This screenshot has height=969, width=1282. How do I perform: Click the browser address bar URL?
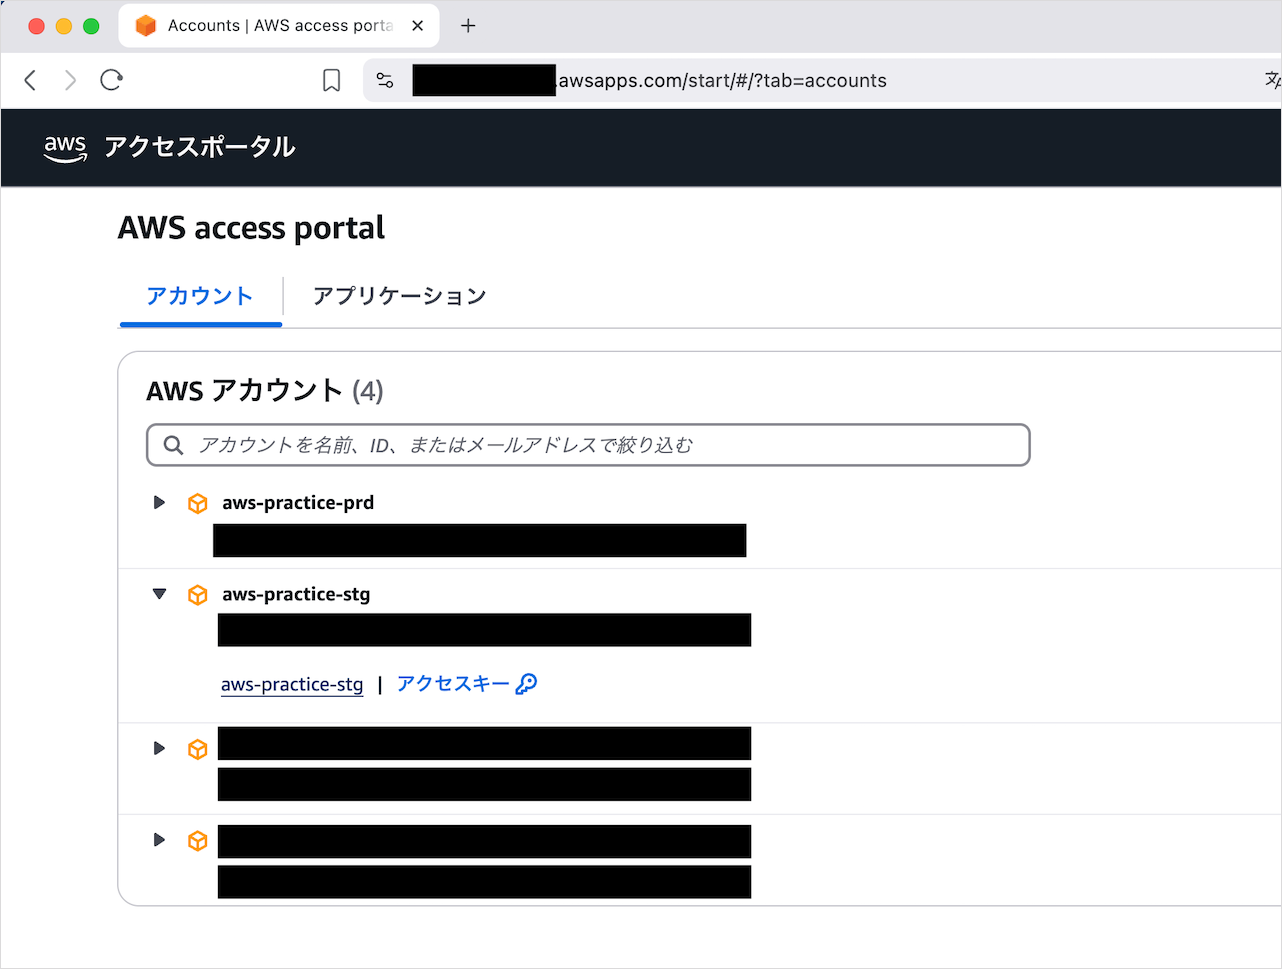722,81
